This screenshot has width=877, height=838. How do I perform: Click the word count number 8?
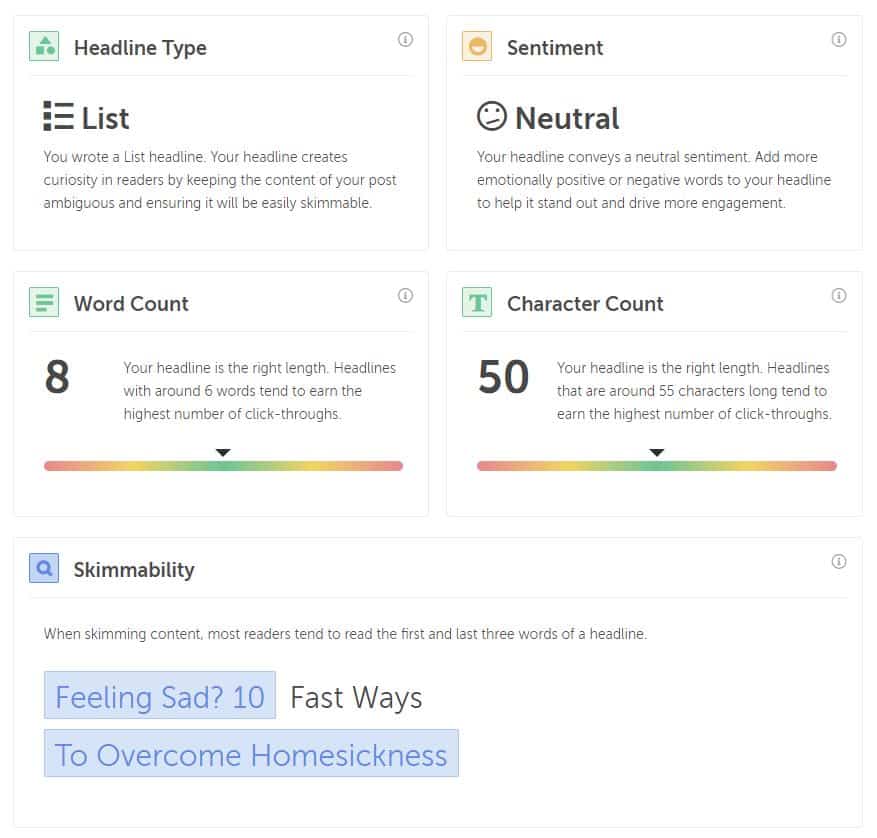(x=57, y=377)
